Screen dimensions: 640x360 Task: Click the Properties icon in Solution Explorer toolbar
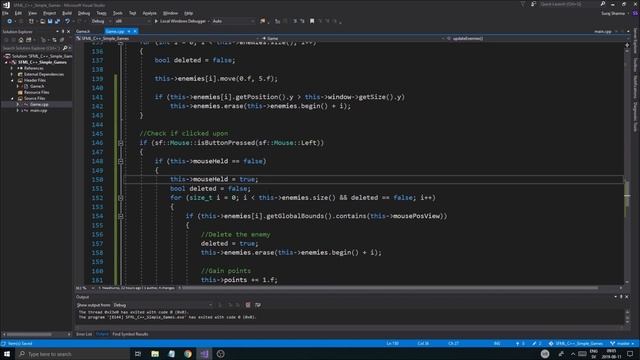[x=62, y=40]
